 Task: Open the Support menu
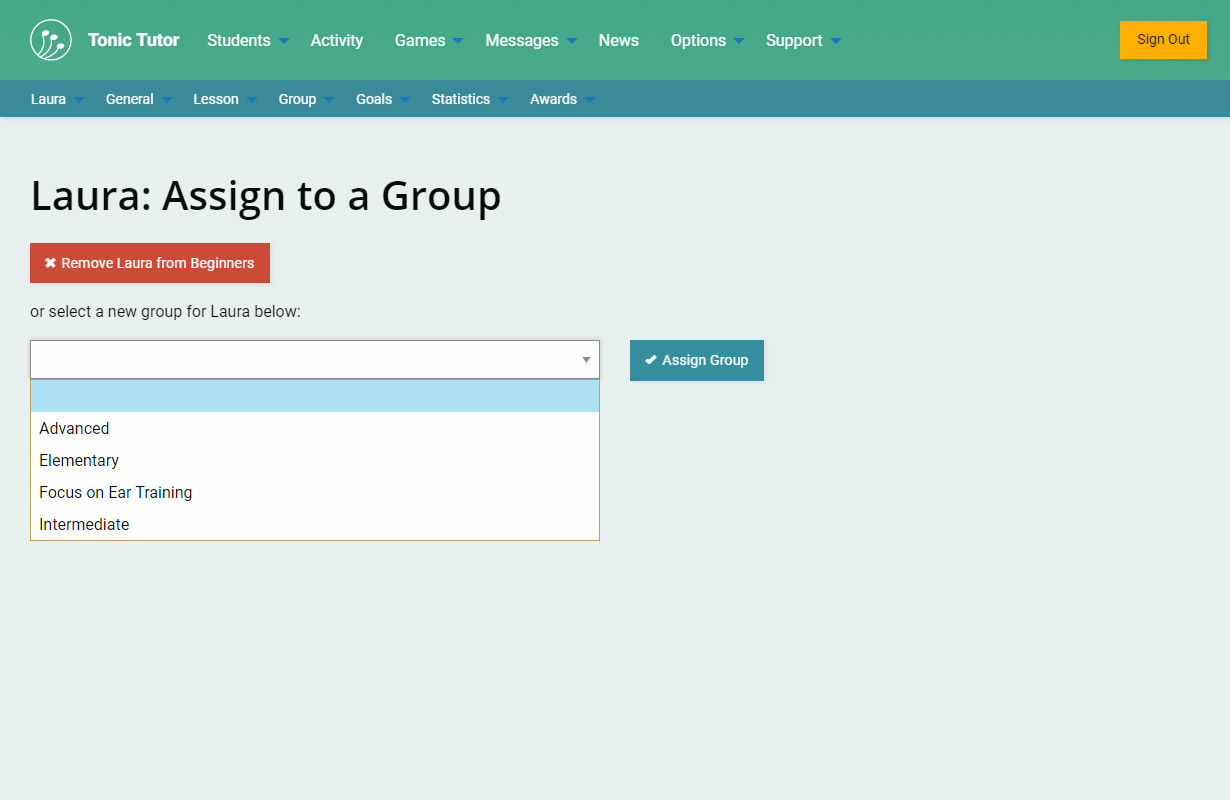[802, 40]
